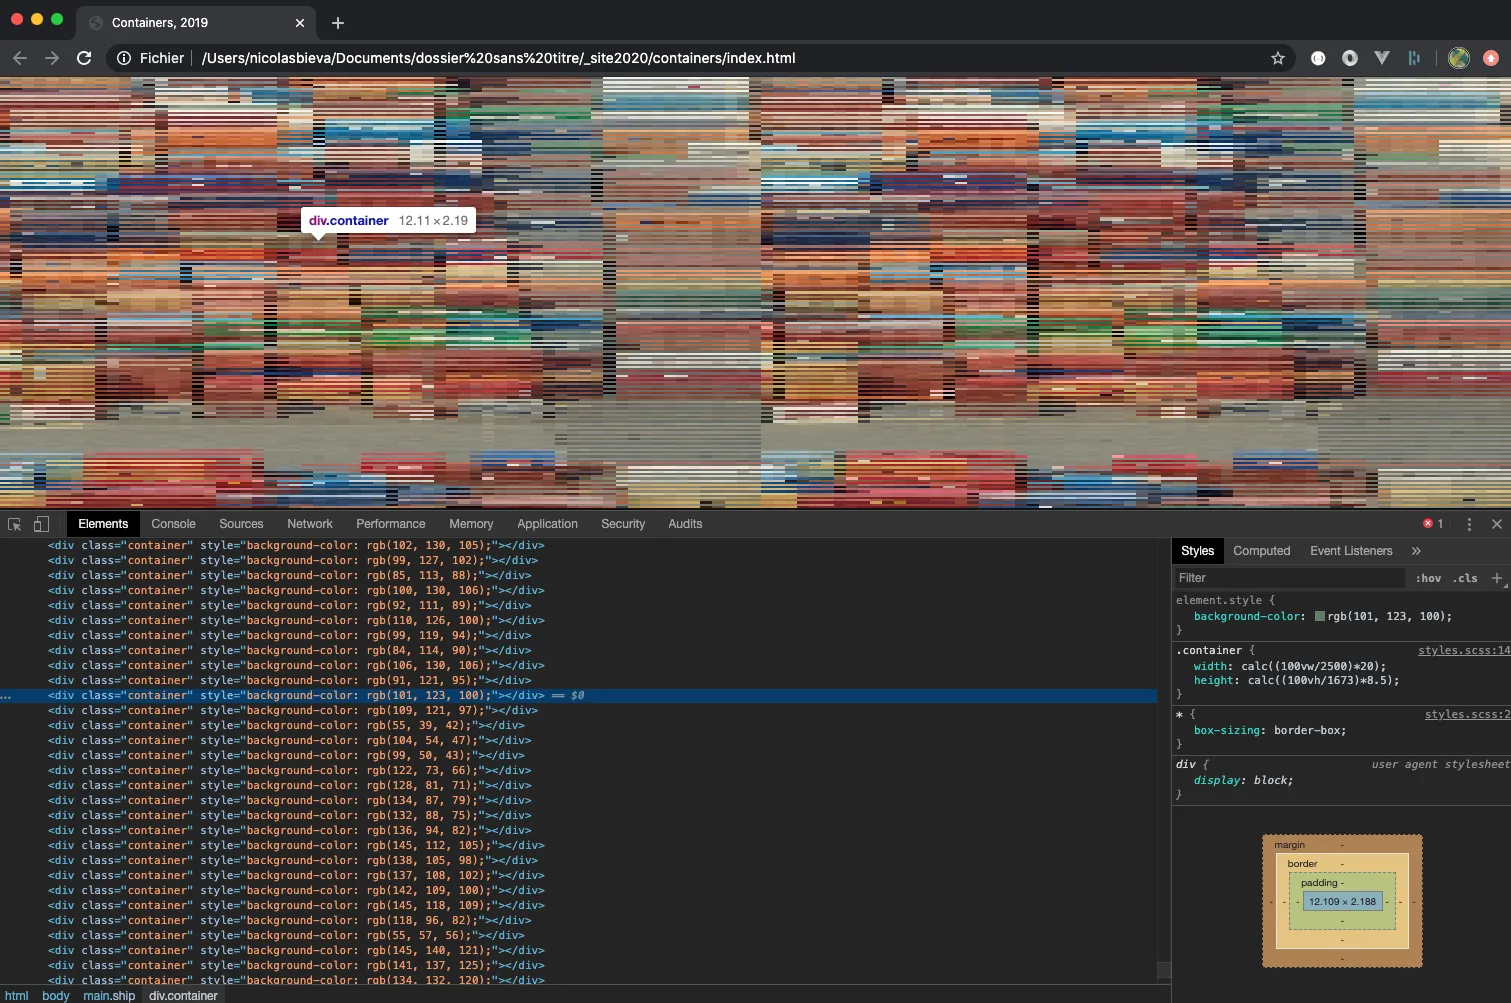Select main.ship in the breadcrumb
Image resolution: width=1511 pixels, height=1003 pixels.
click(109, 996)
